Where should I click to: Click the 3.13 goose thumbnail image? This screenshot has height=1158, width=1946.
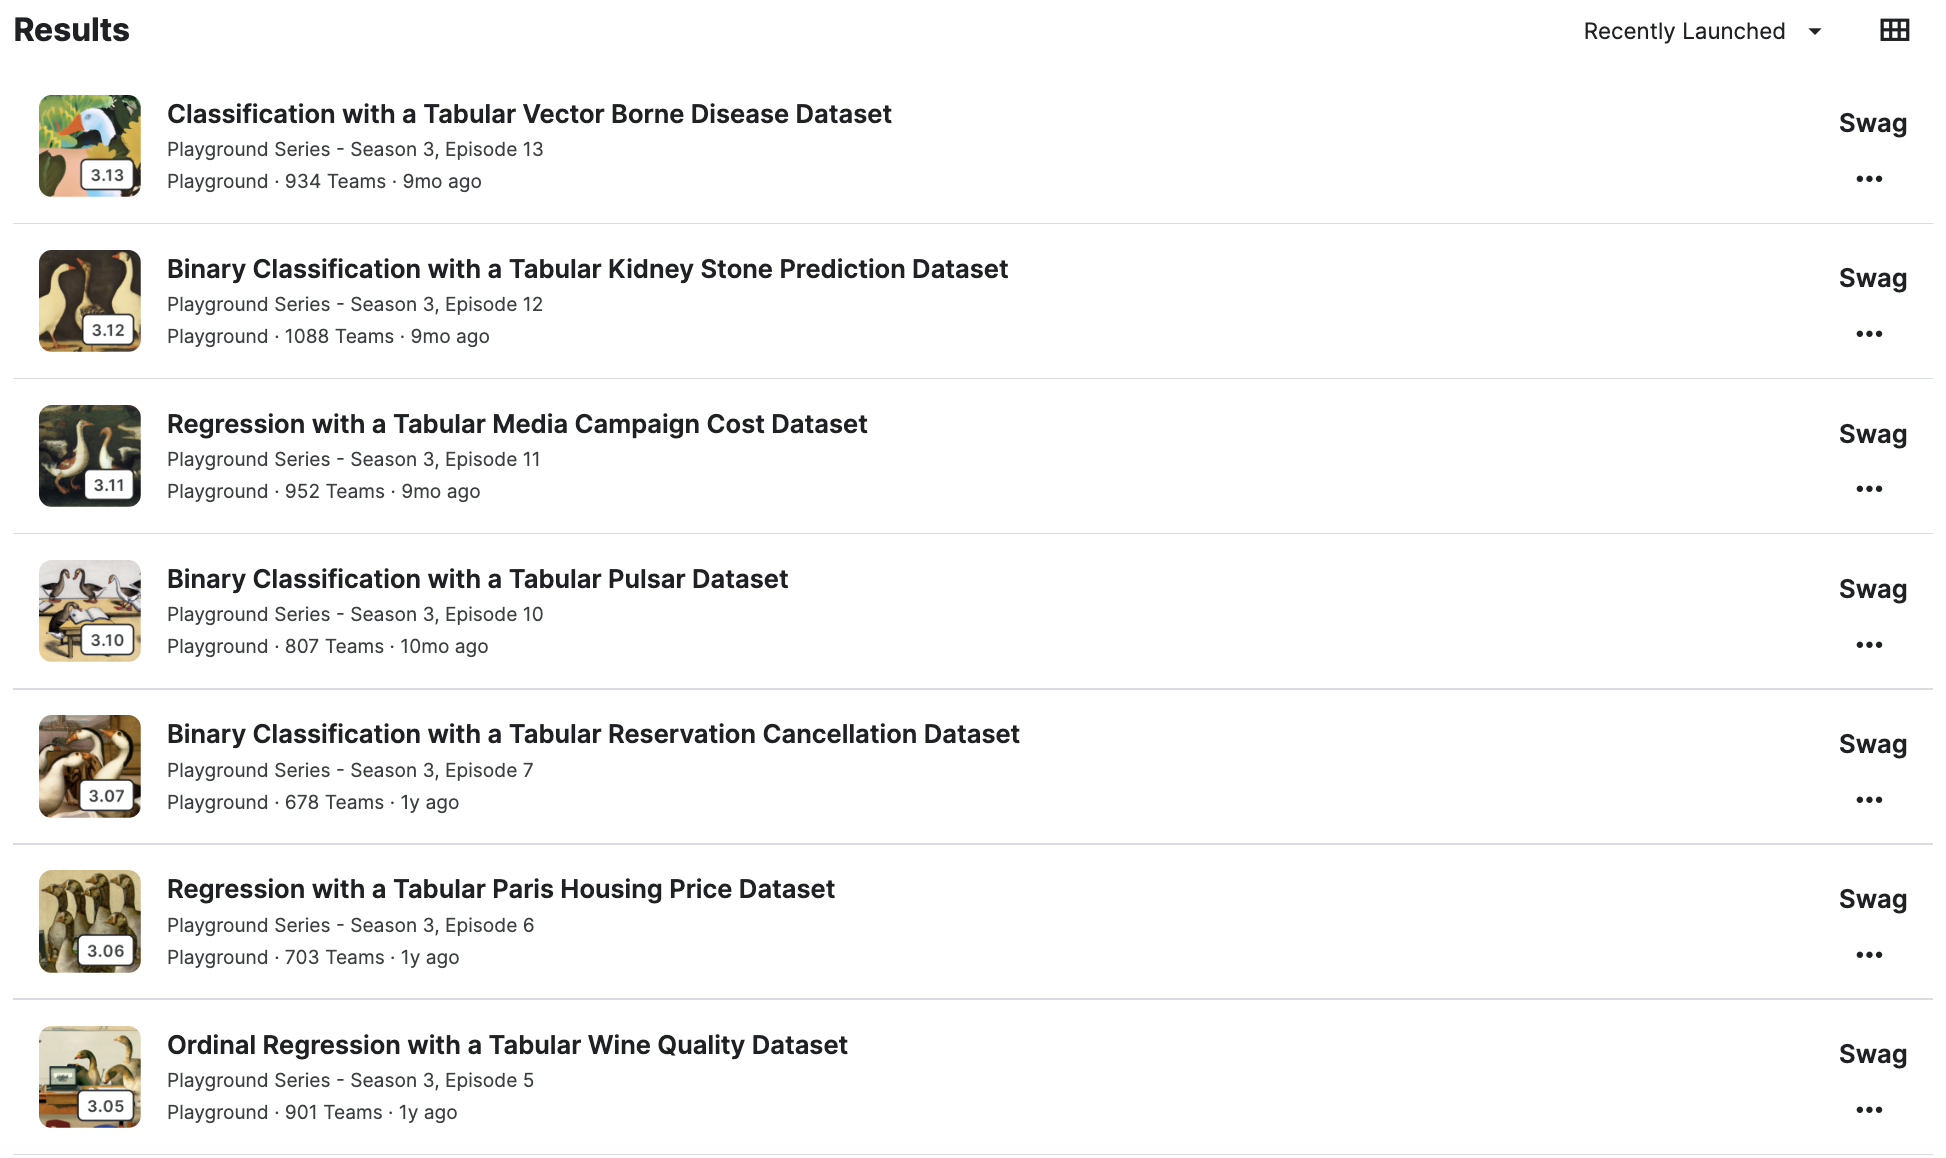pyautogui.click(x=90, y=146)
